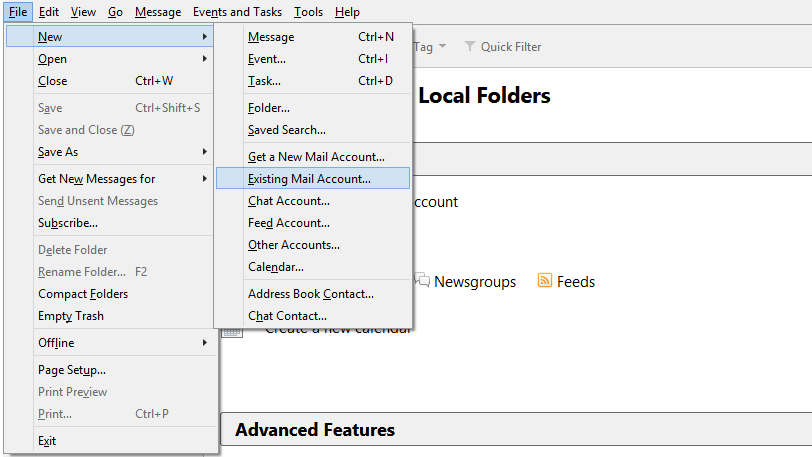This screenshot has height=457, width=812.
Task: Choose Feed Account...
Action: tap(313, 223)
